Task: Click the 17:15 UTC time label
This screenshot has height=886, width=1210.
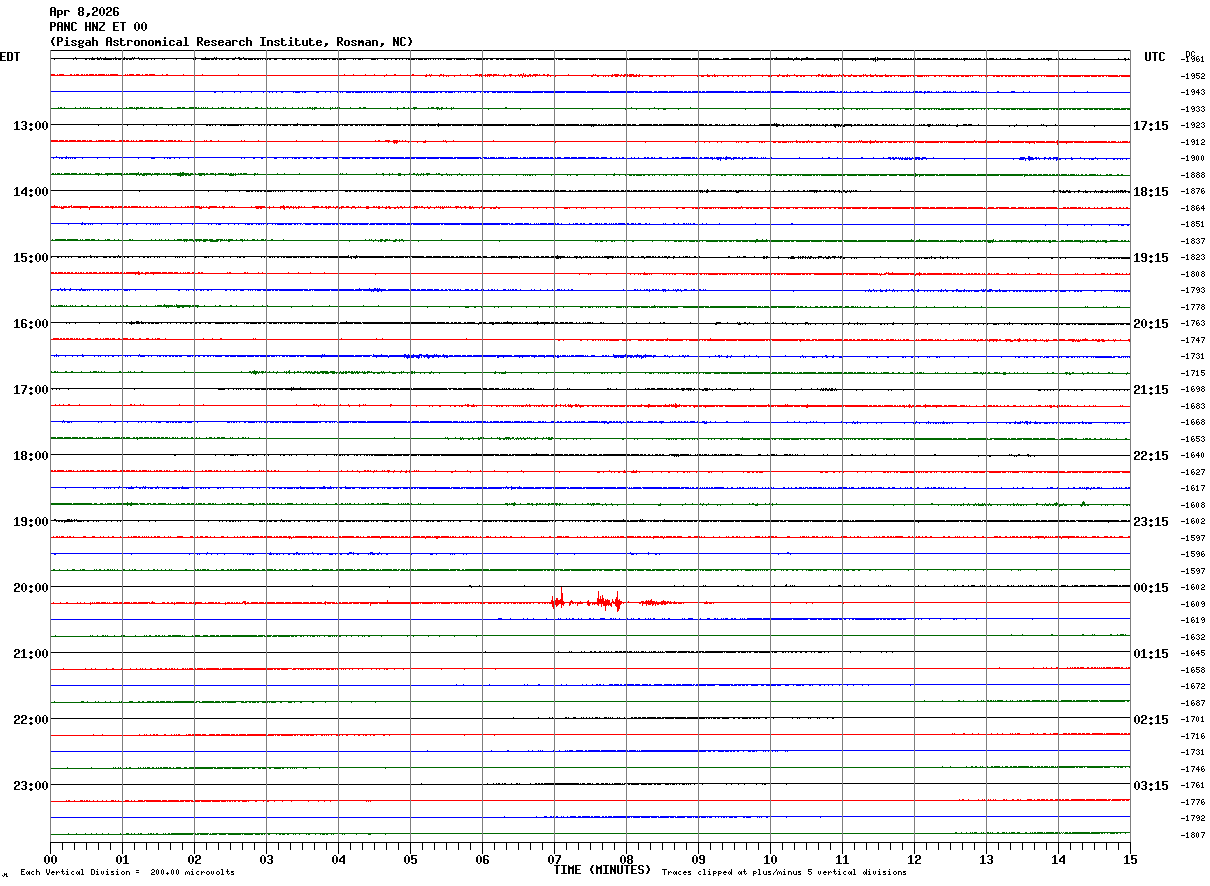Action: tap(1150, 126)
